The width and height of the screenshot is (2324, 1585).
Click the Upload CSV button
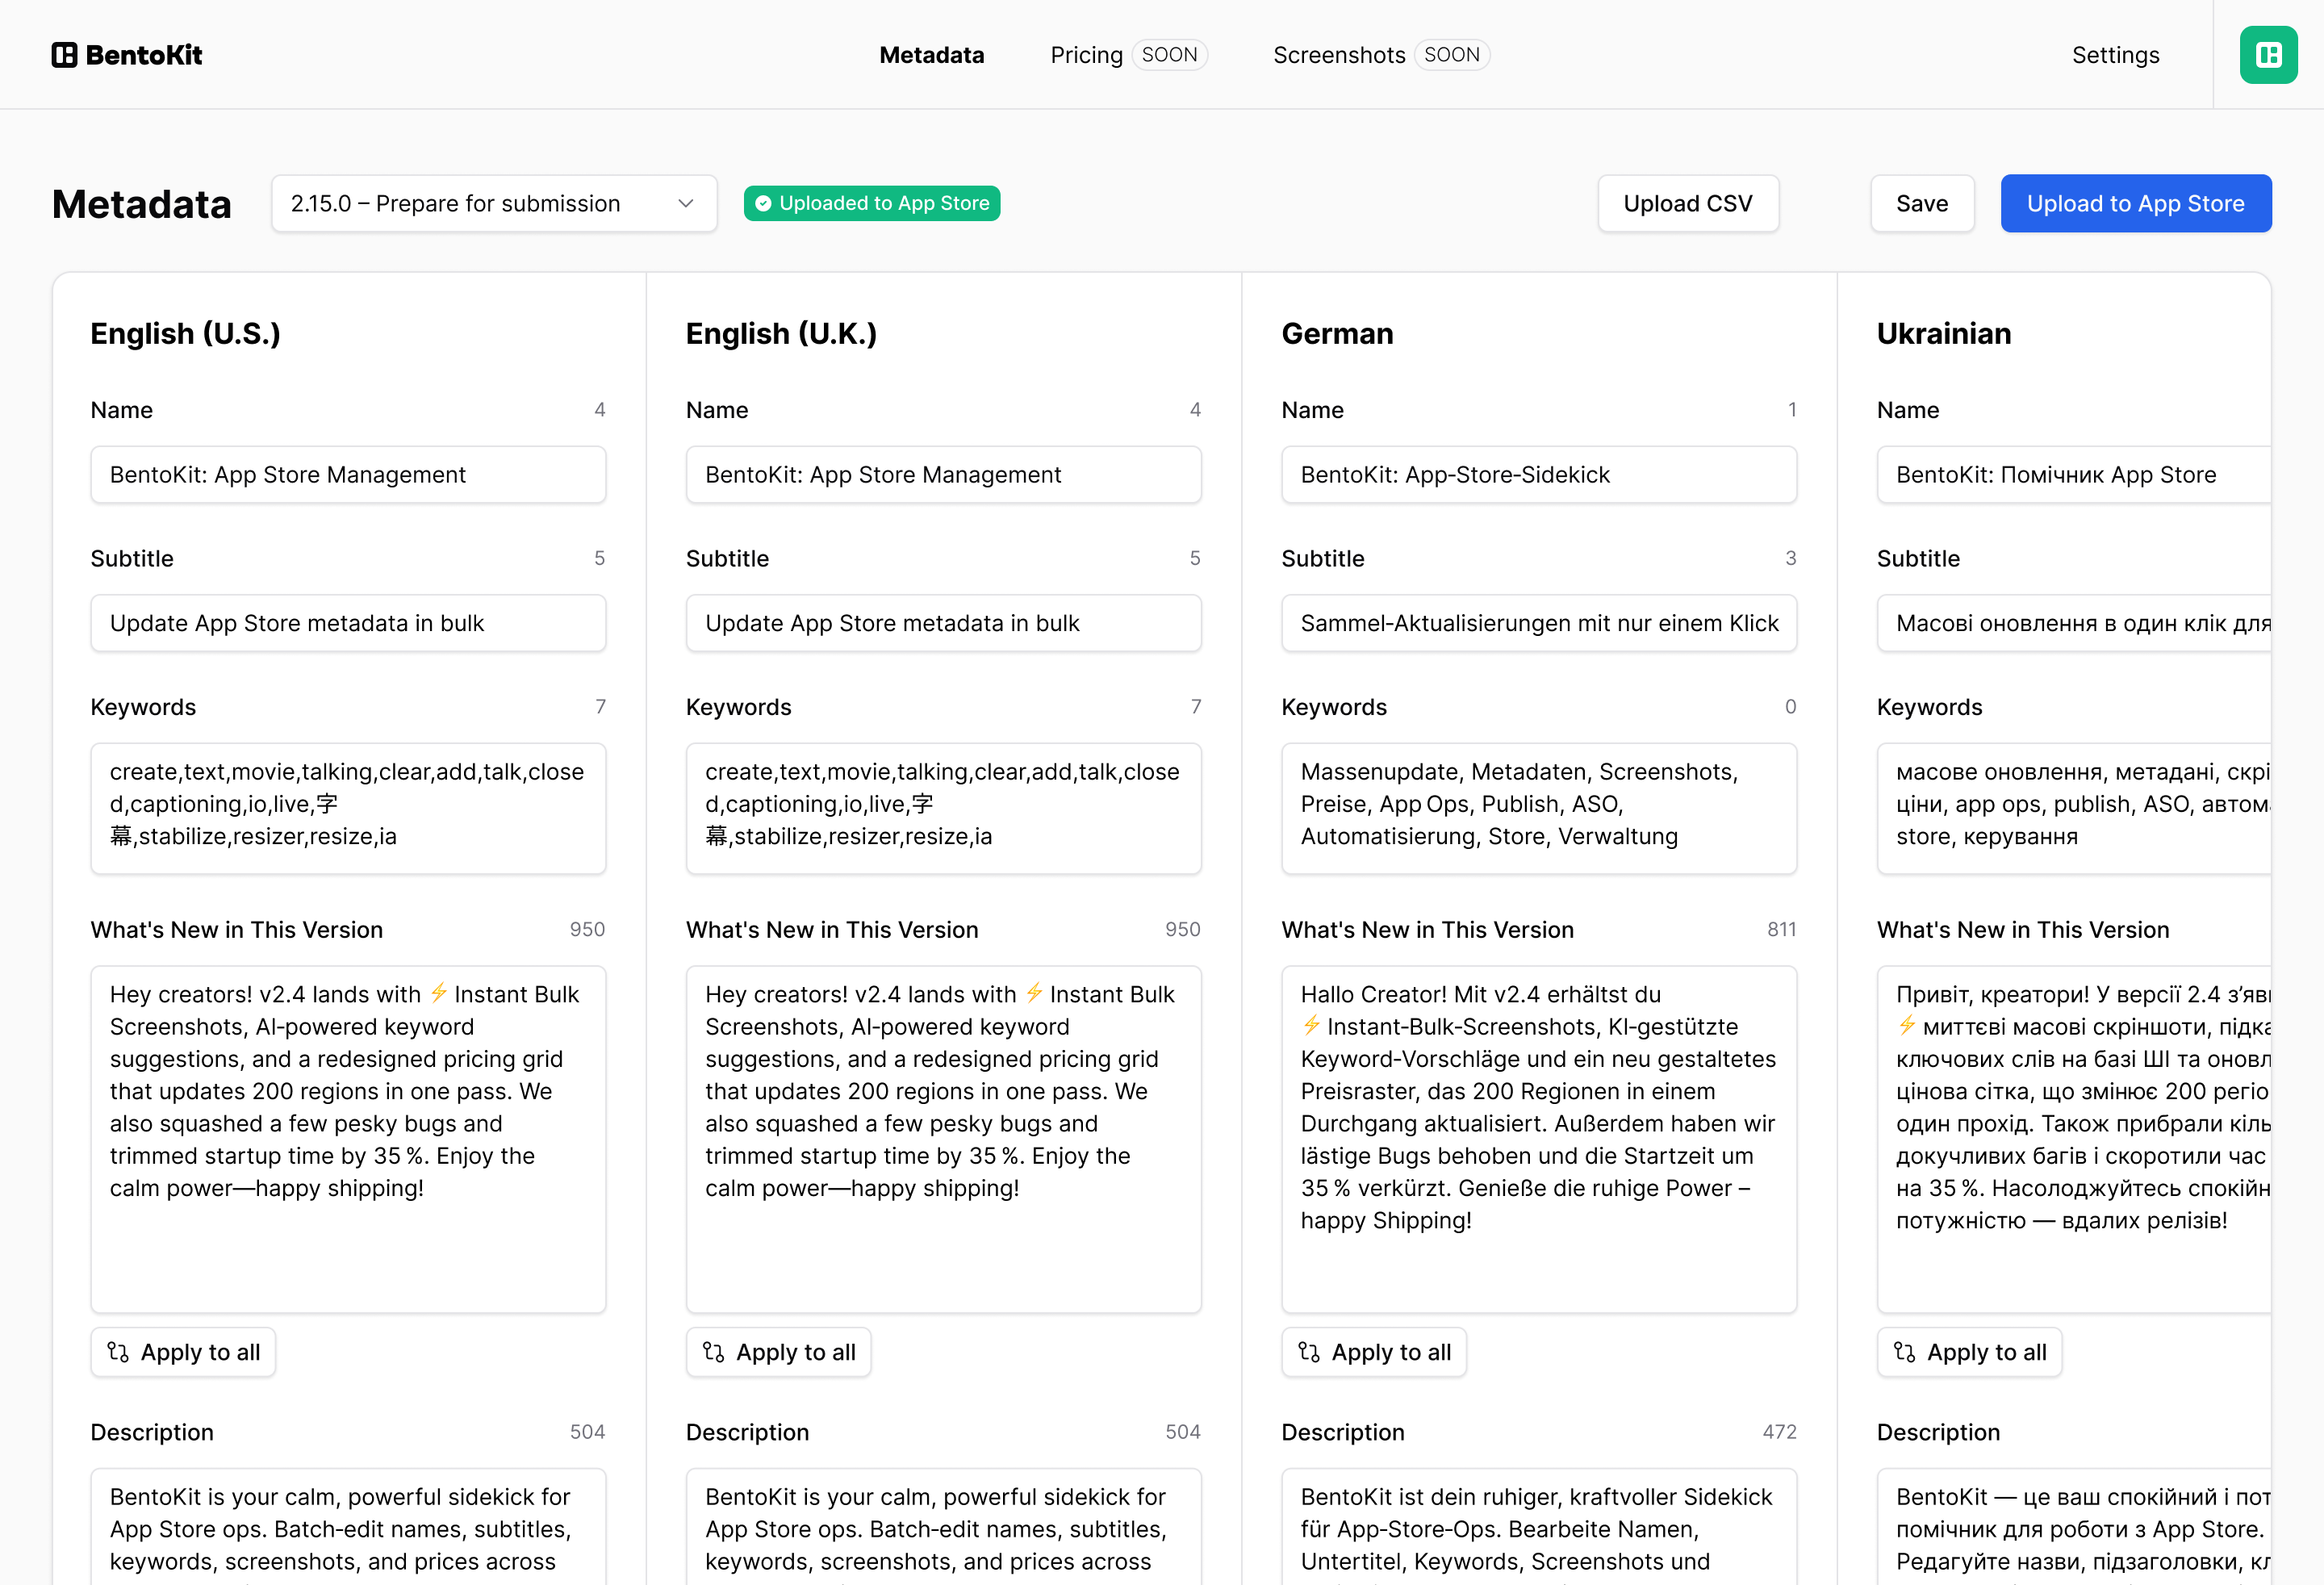click(x=1688, y=204)
